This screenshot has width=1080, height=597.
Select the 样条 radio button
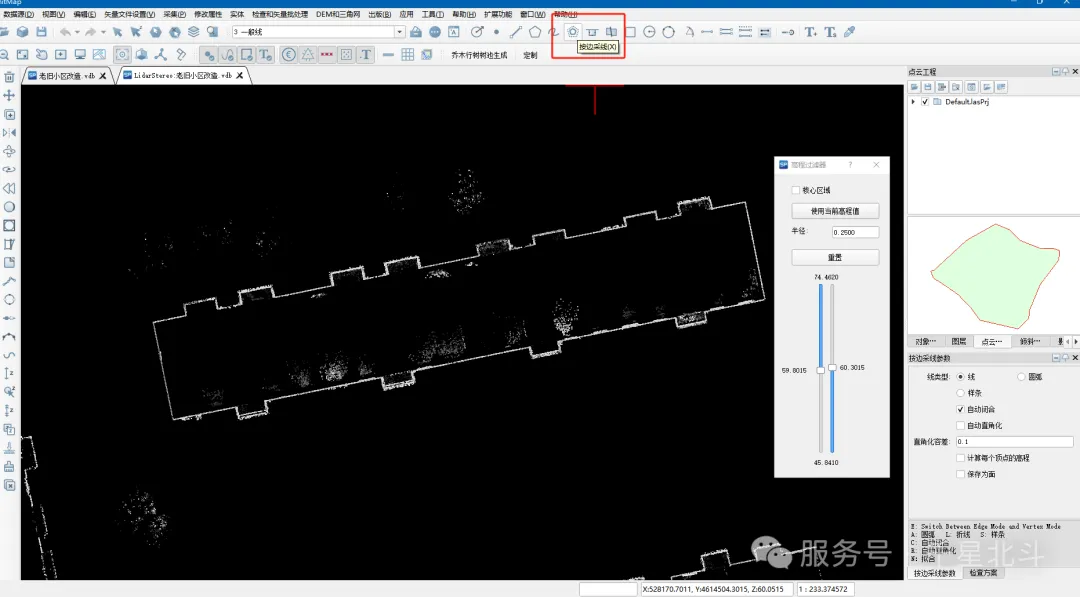click(x=960, y=392)
